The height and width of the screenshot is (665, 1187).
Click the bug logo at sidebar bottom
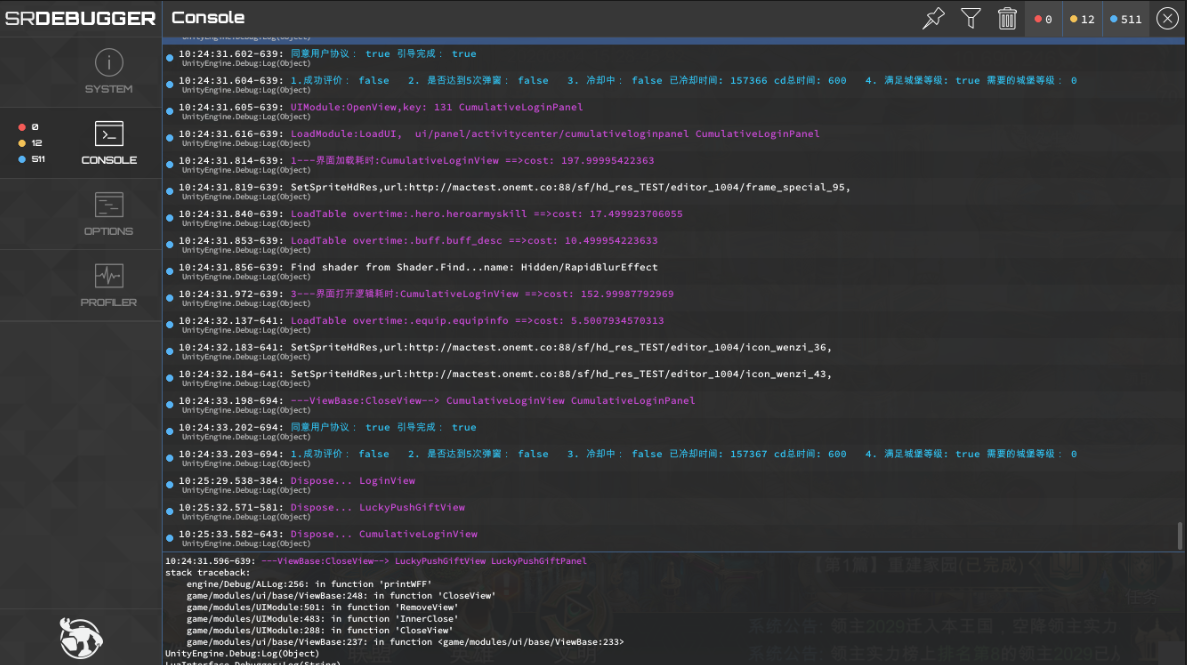pyautogui.click(x=81, y=638)
